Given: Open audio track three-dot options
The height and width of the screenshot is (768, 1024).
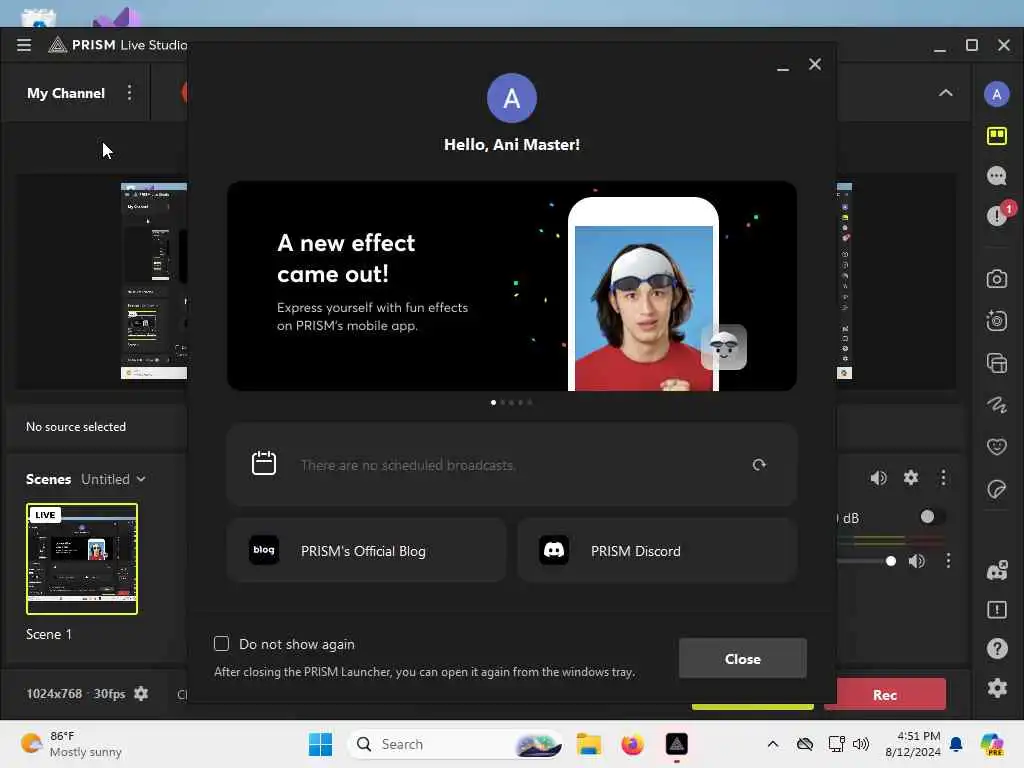Looking at the screenshot, I should (948, 561).
